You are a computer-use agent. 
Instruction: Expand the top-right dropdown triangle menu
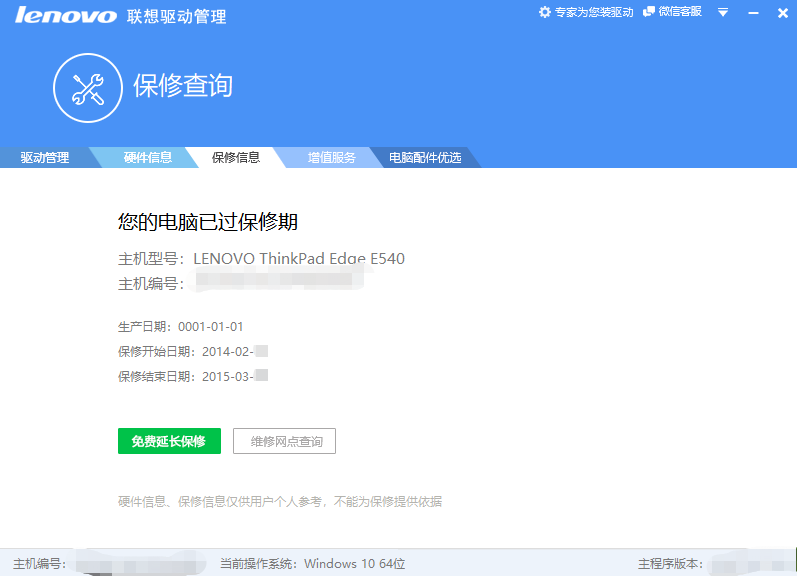click(x=723, y=13)
